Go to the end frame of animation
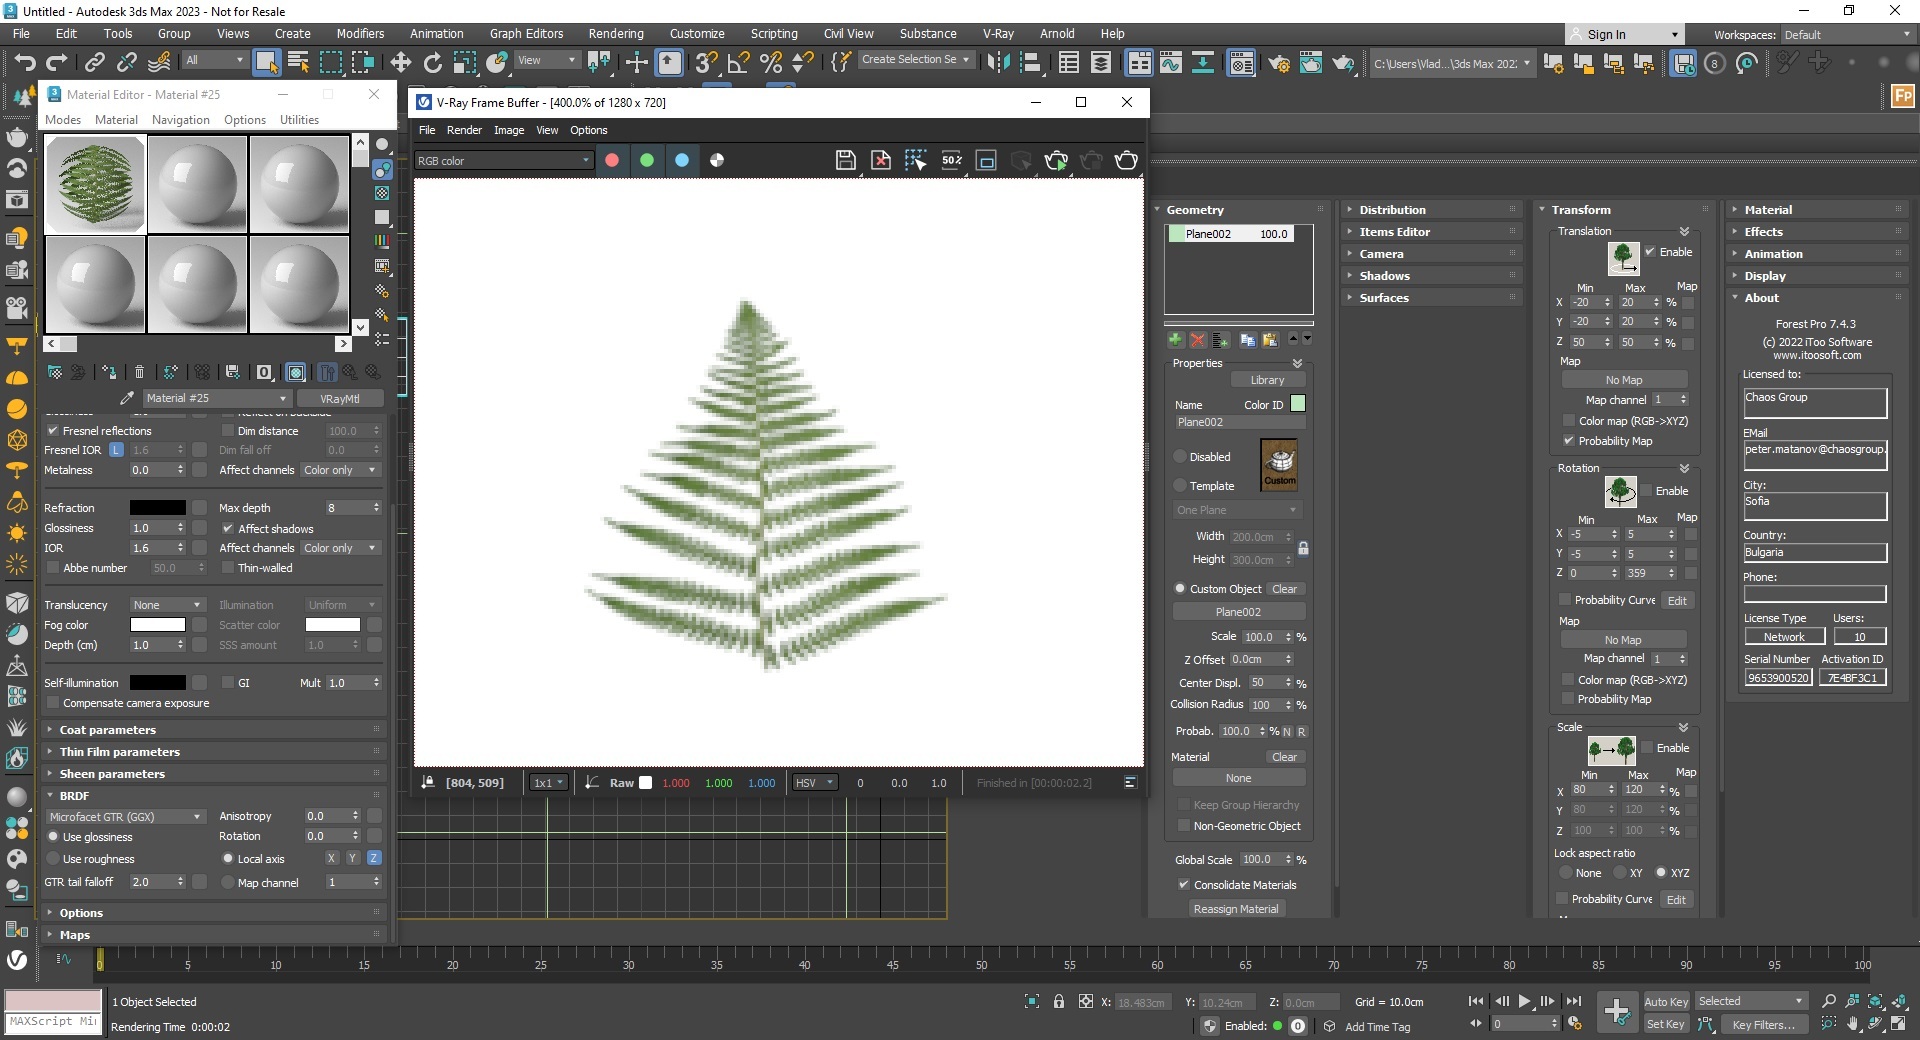Screen dimensions: 1920x1040 [1574, 1001]
